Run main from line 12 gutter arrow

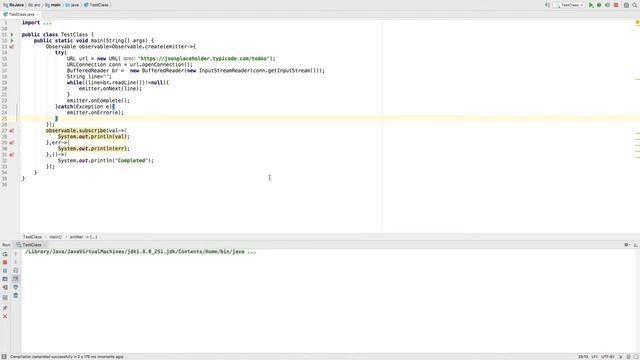(12, 41)
